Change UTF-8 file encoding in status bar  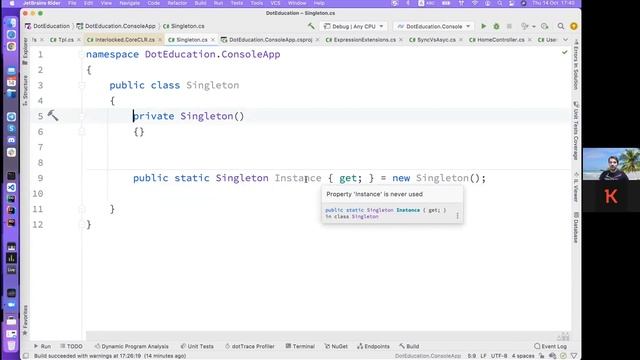click(499, 356)
